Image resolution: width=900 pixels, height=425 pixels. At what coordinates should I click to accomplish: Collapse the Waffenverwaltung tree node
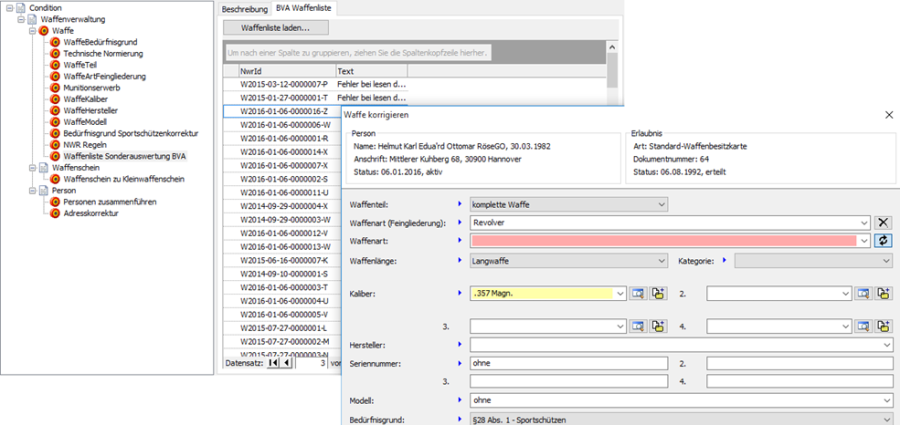(22, 19)
